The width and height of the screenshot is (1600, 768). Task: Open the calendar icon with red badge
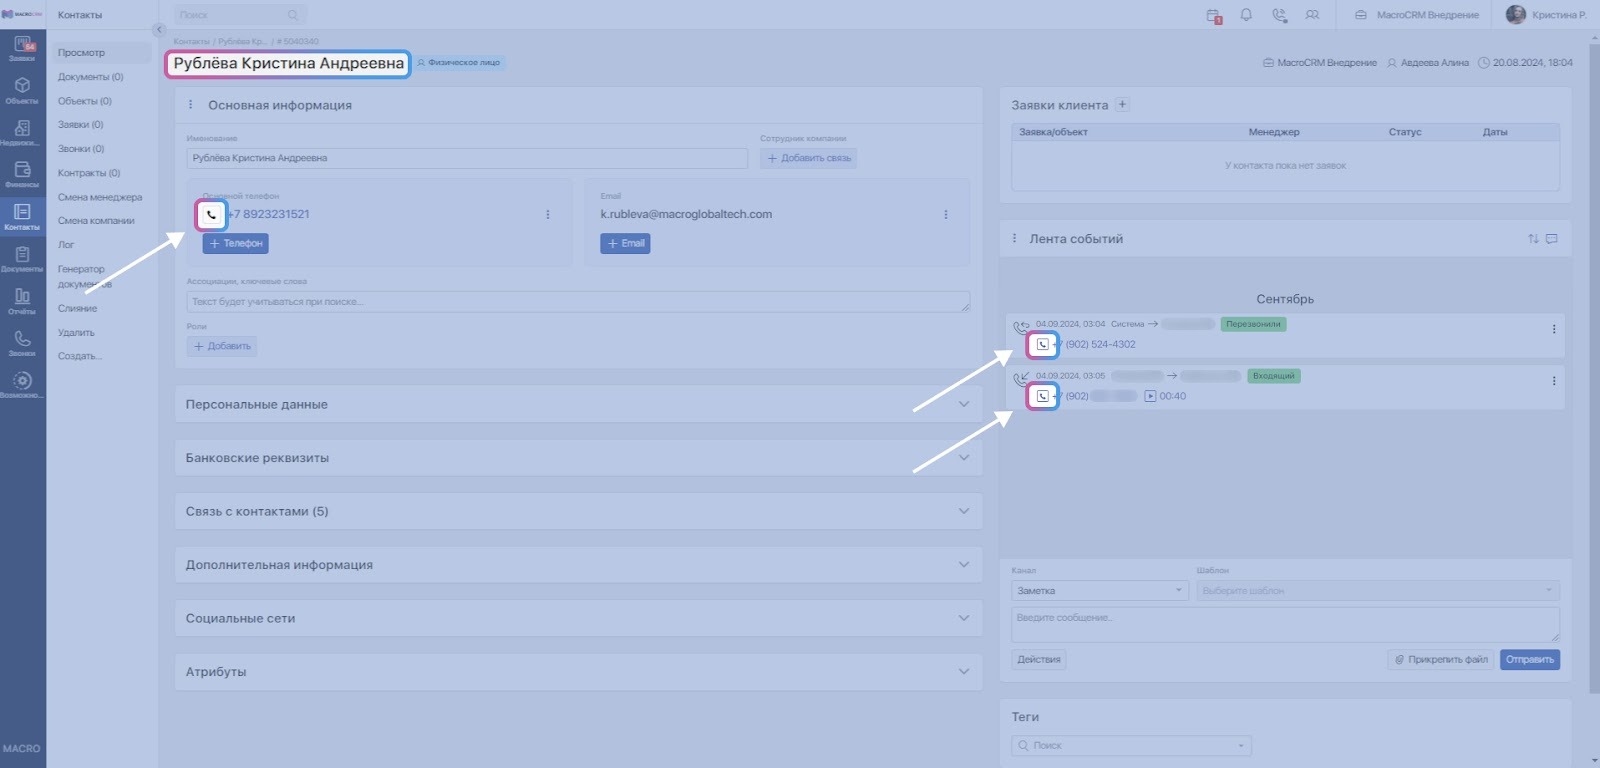pos(1213,15)
